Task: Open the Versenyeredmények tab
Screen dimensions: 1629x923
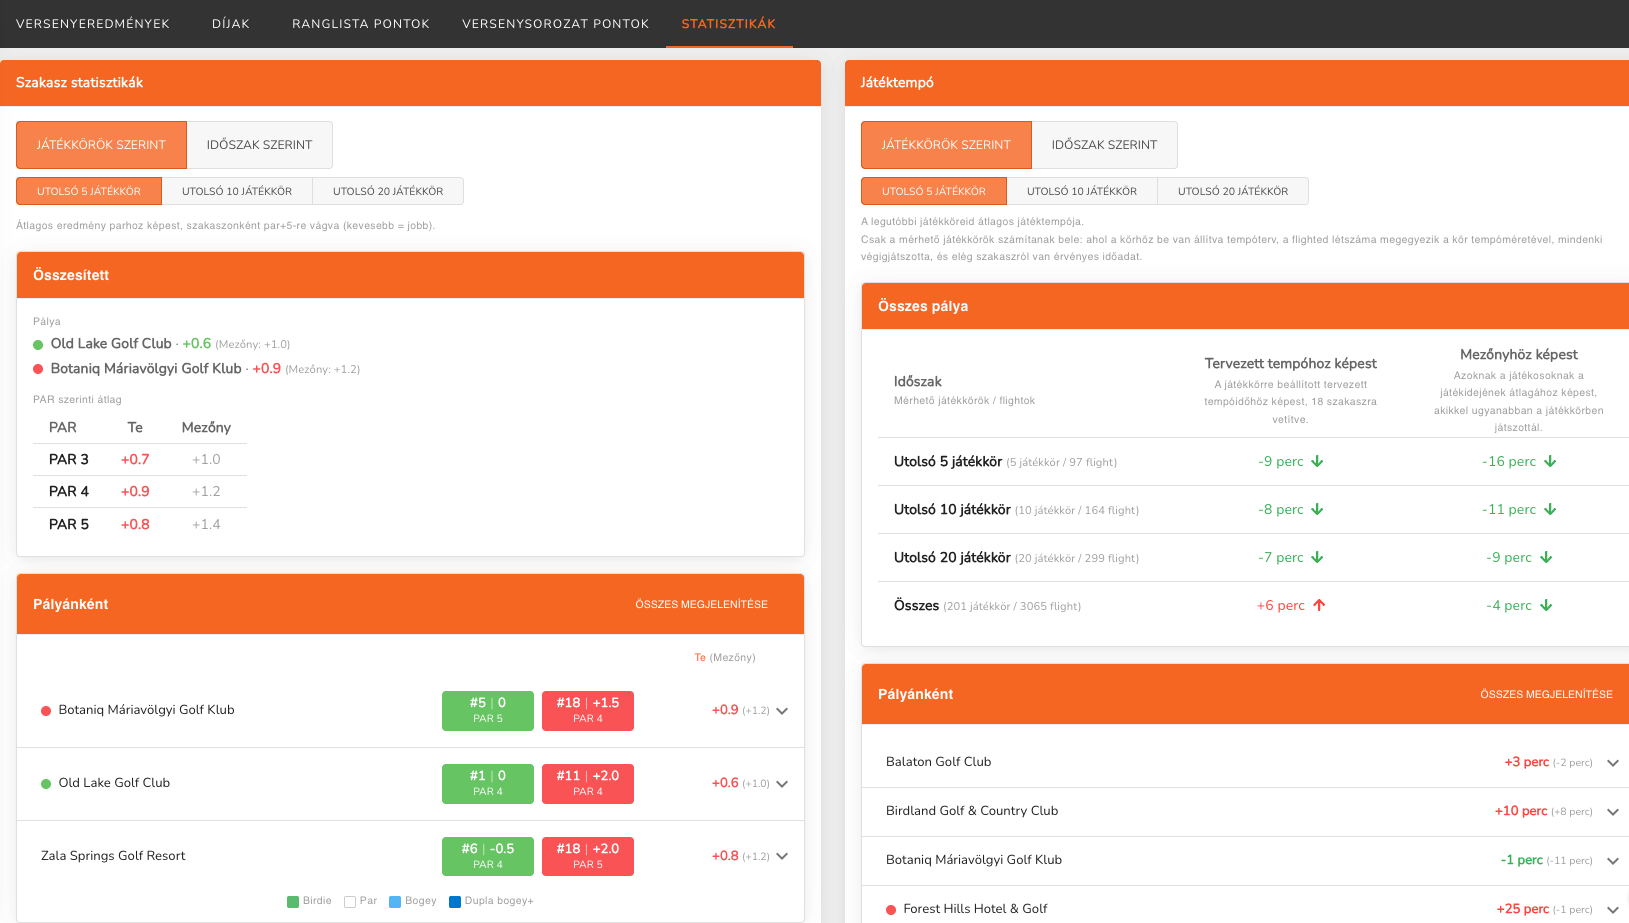Action: tap(93, 24)
